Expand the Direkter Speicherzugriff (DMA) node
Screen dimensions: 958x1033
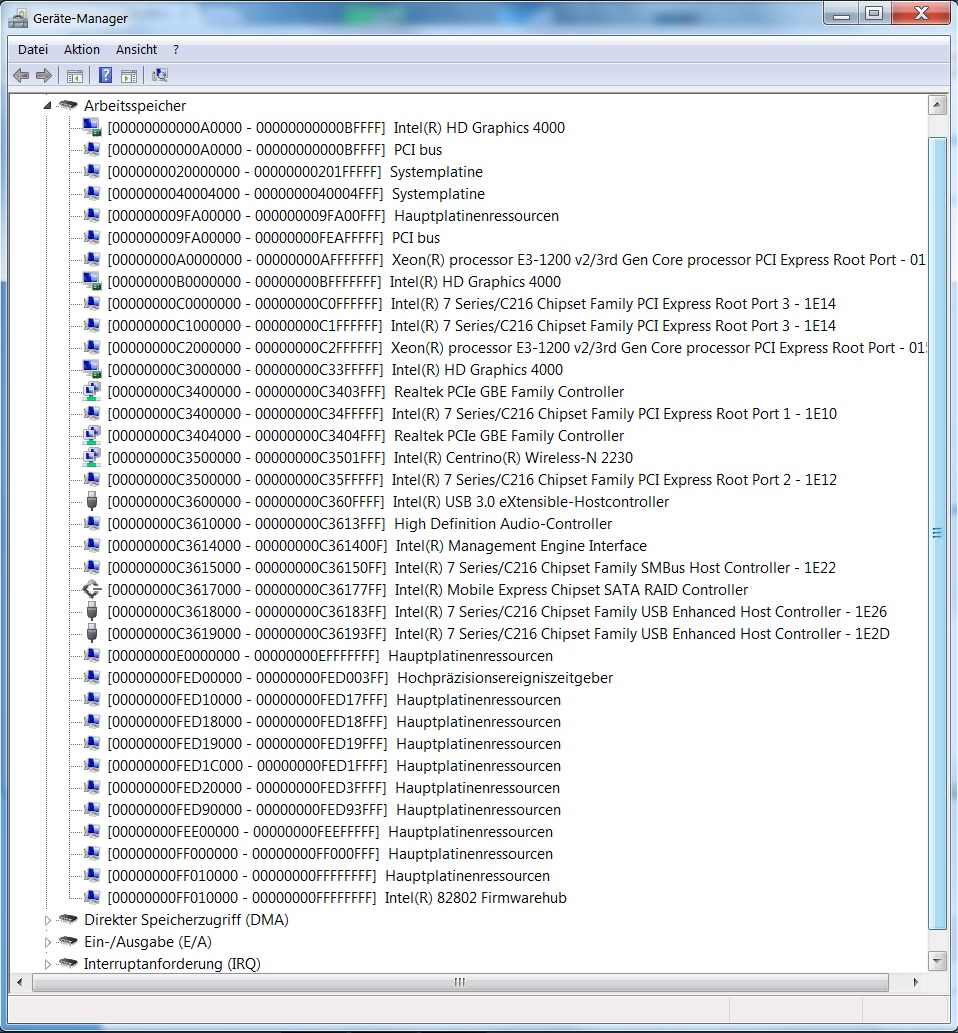(47, 920)
